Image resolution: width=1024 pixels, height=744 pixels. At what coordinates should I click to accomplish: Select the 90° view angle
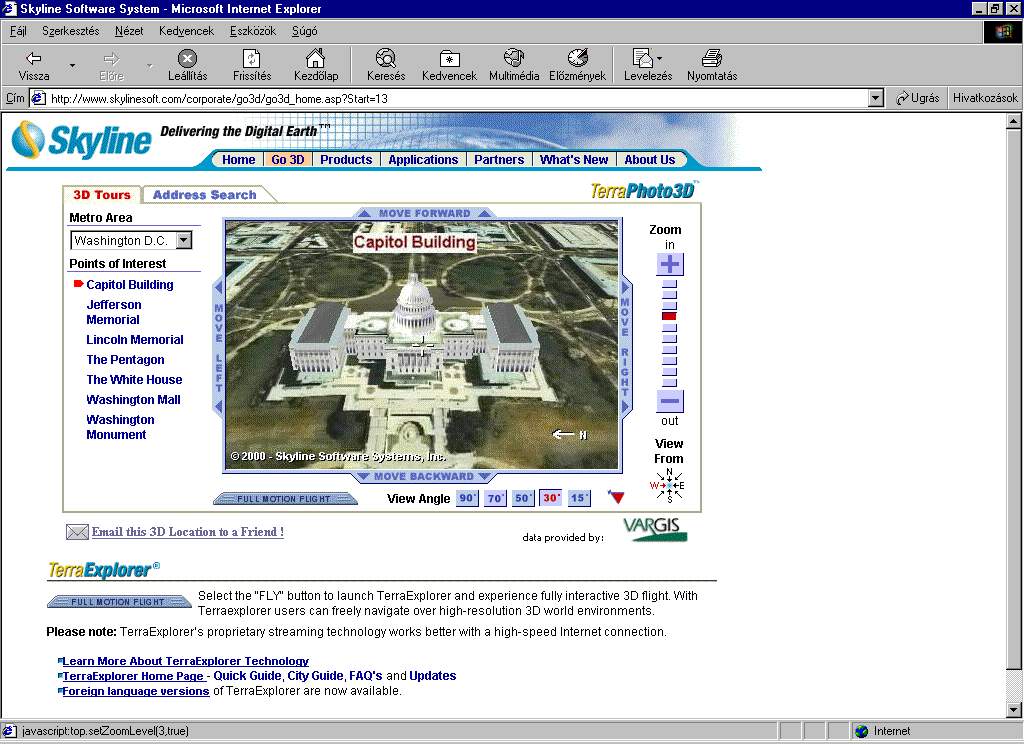(x=467, y=498)
